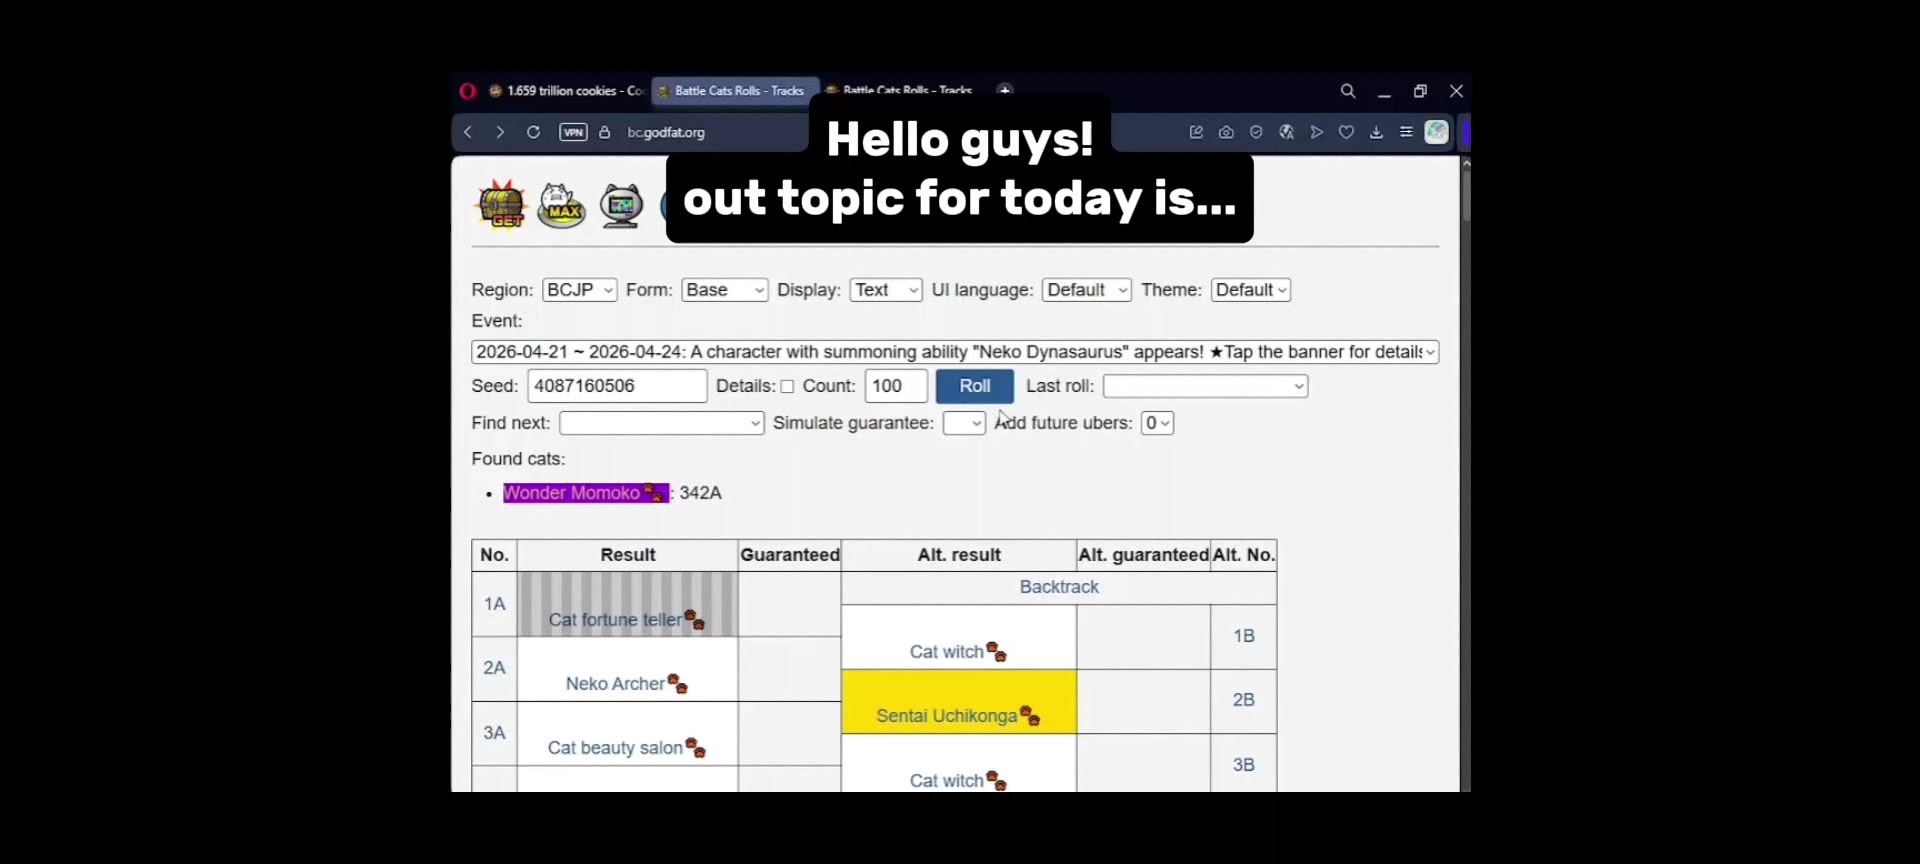
Task: Click the Sentai Uchikonga alt result link
Action: click(947, 716)
